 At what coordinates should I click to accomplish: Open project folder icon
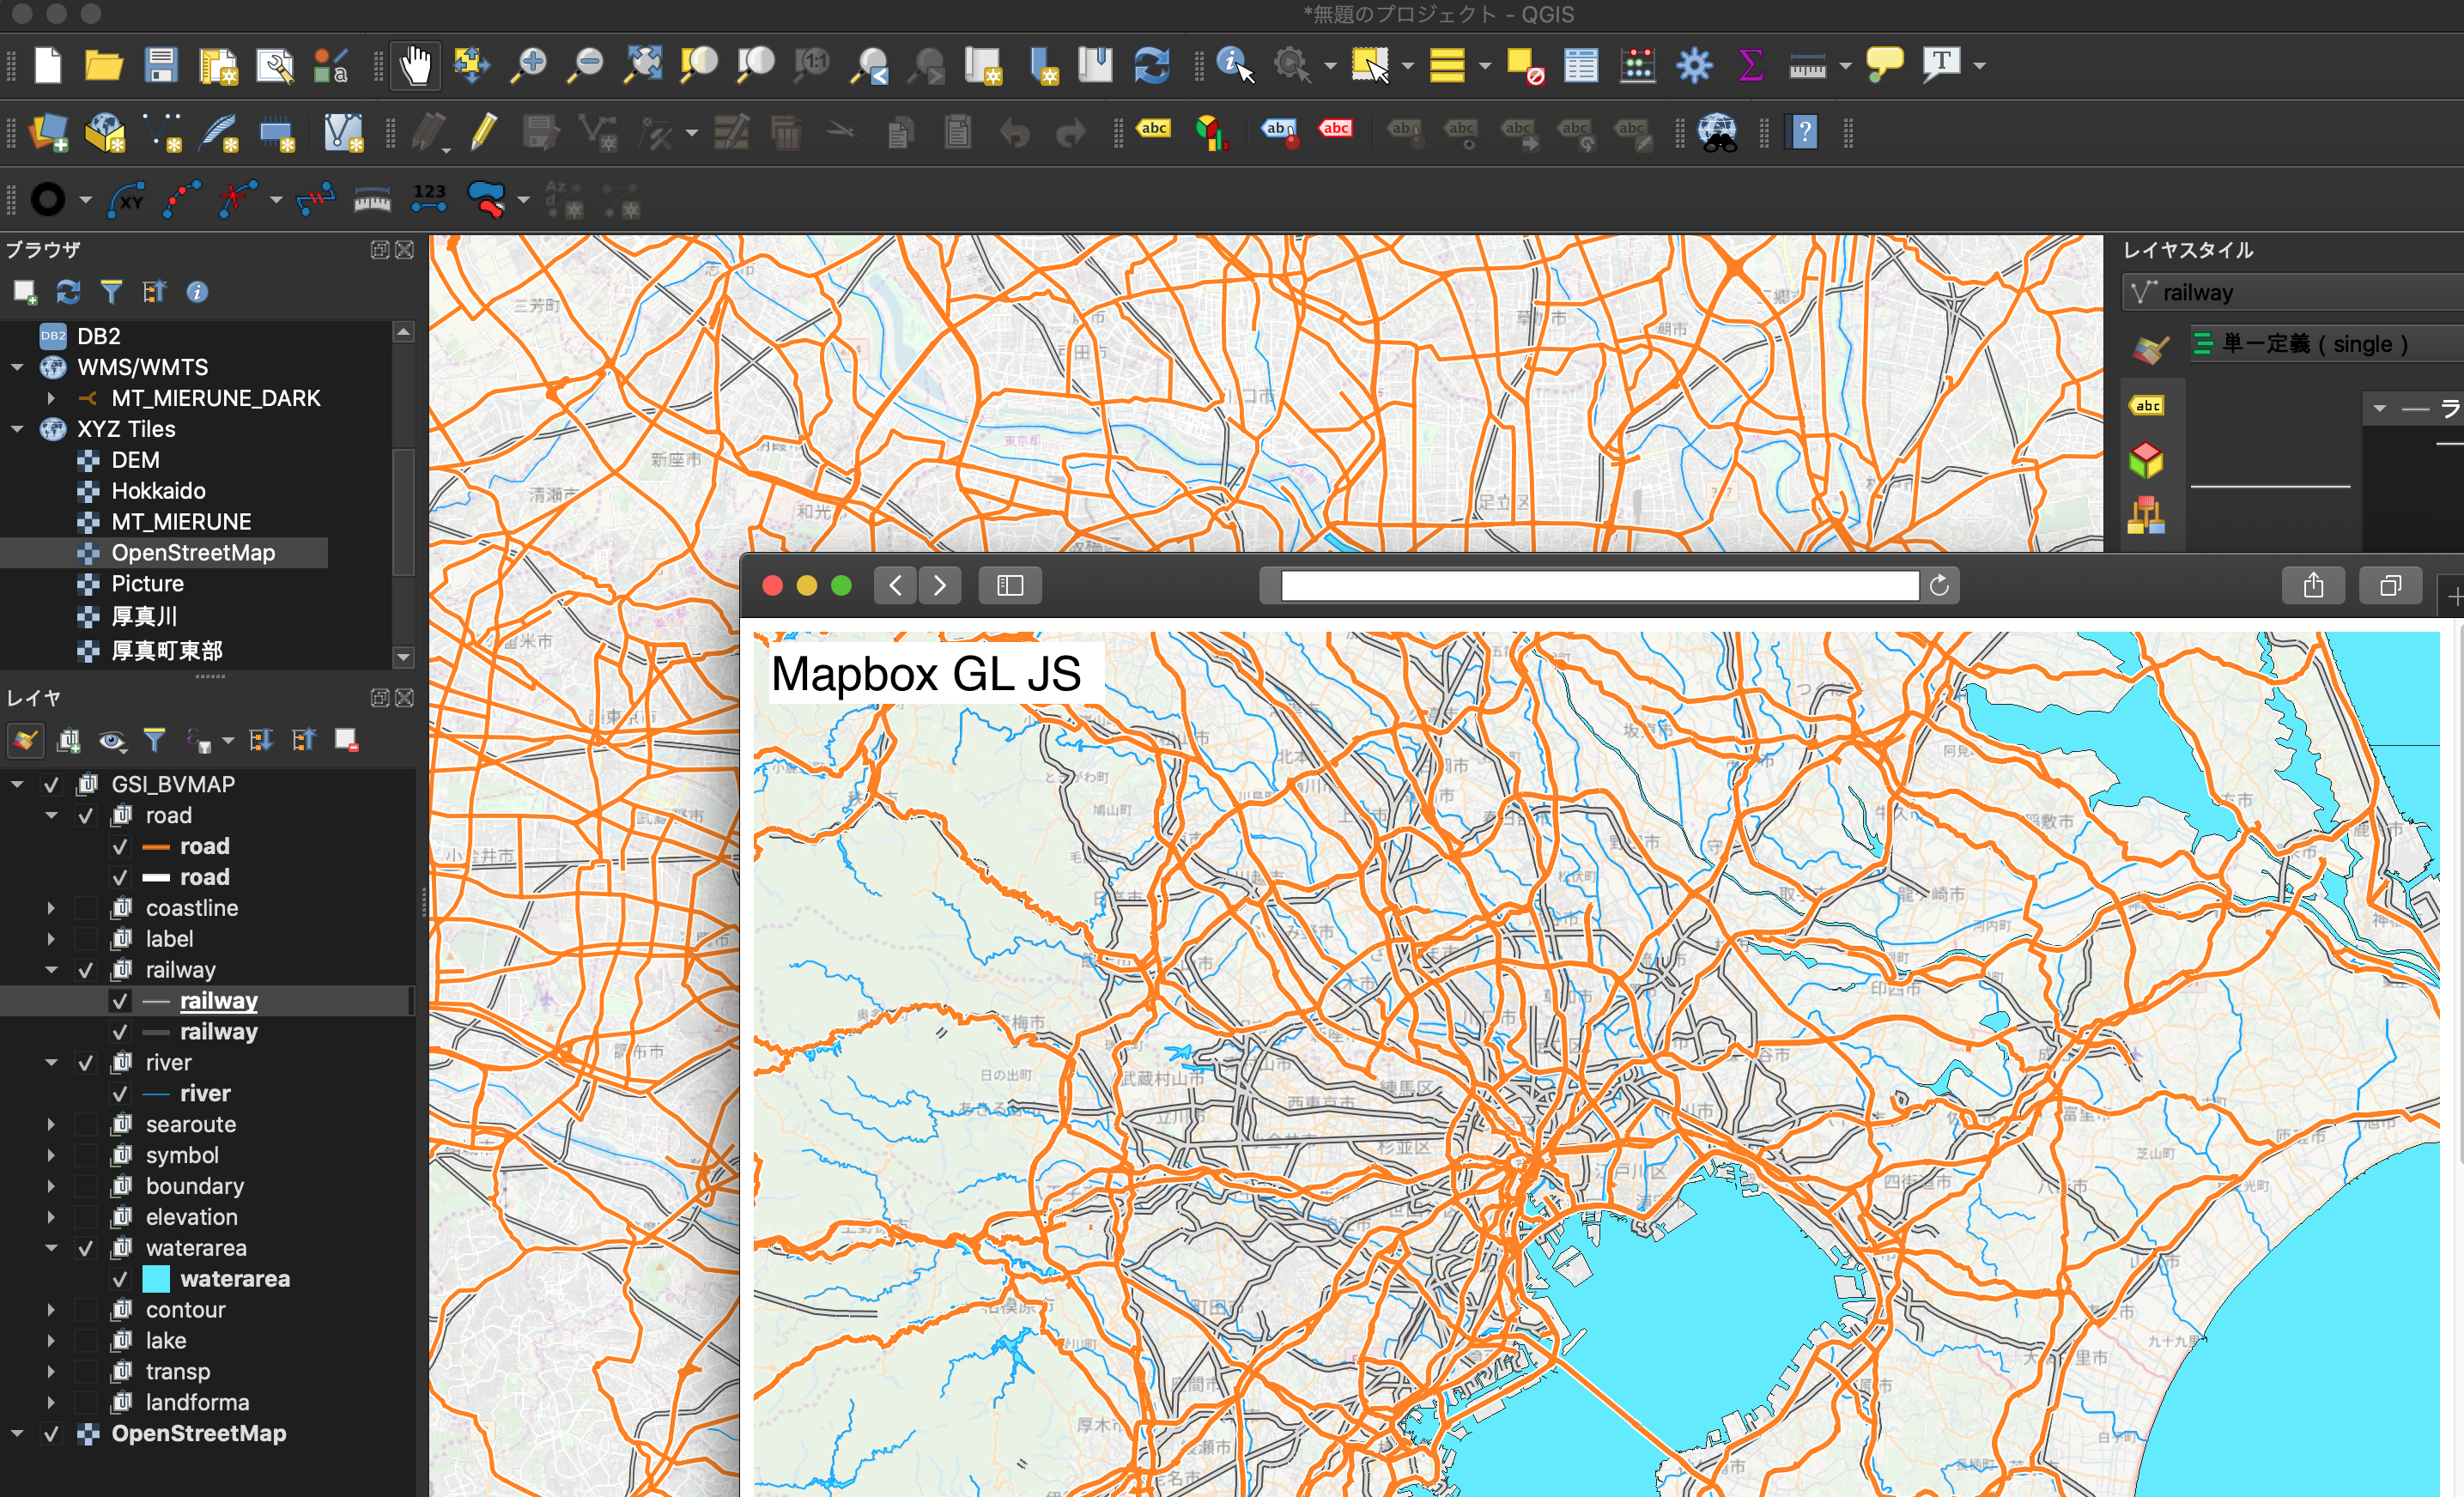(103, 66)
